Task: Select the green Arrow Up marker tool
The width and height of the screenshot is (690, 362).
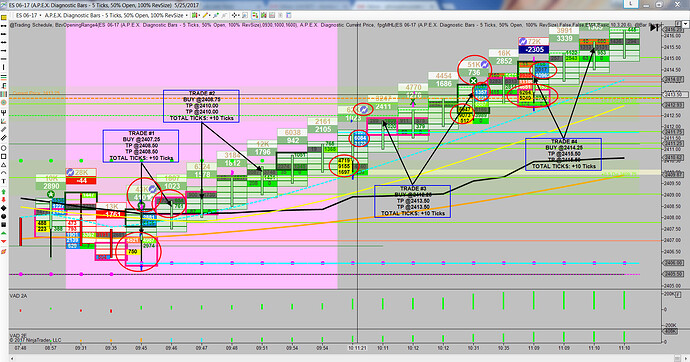Action: click(x=4, y=192)
